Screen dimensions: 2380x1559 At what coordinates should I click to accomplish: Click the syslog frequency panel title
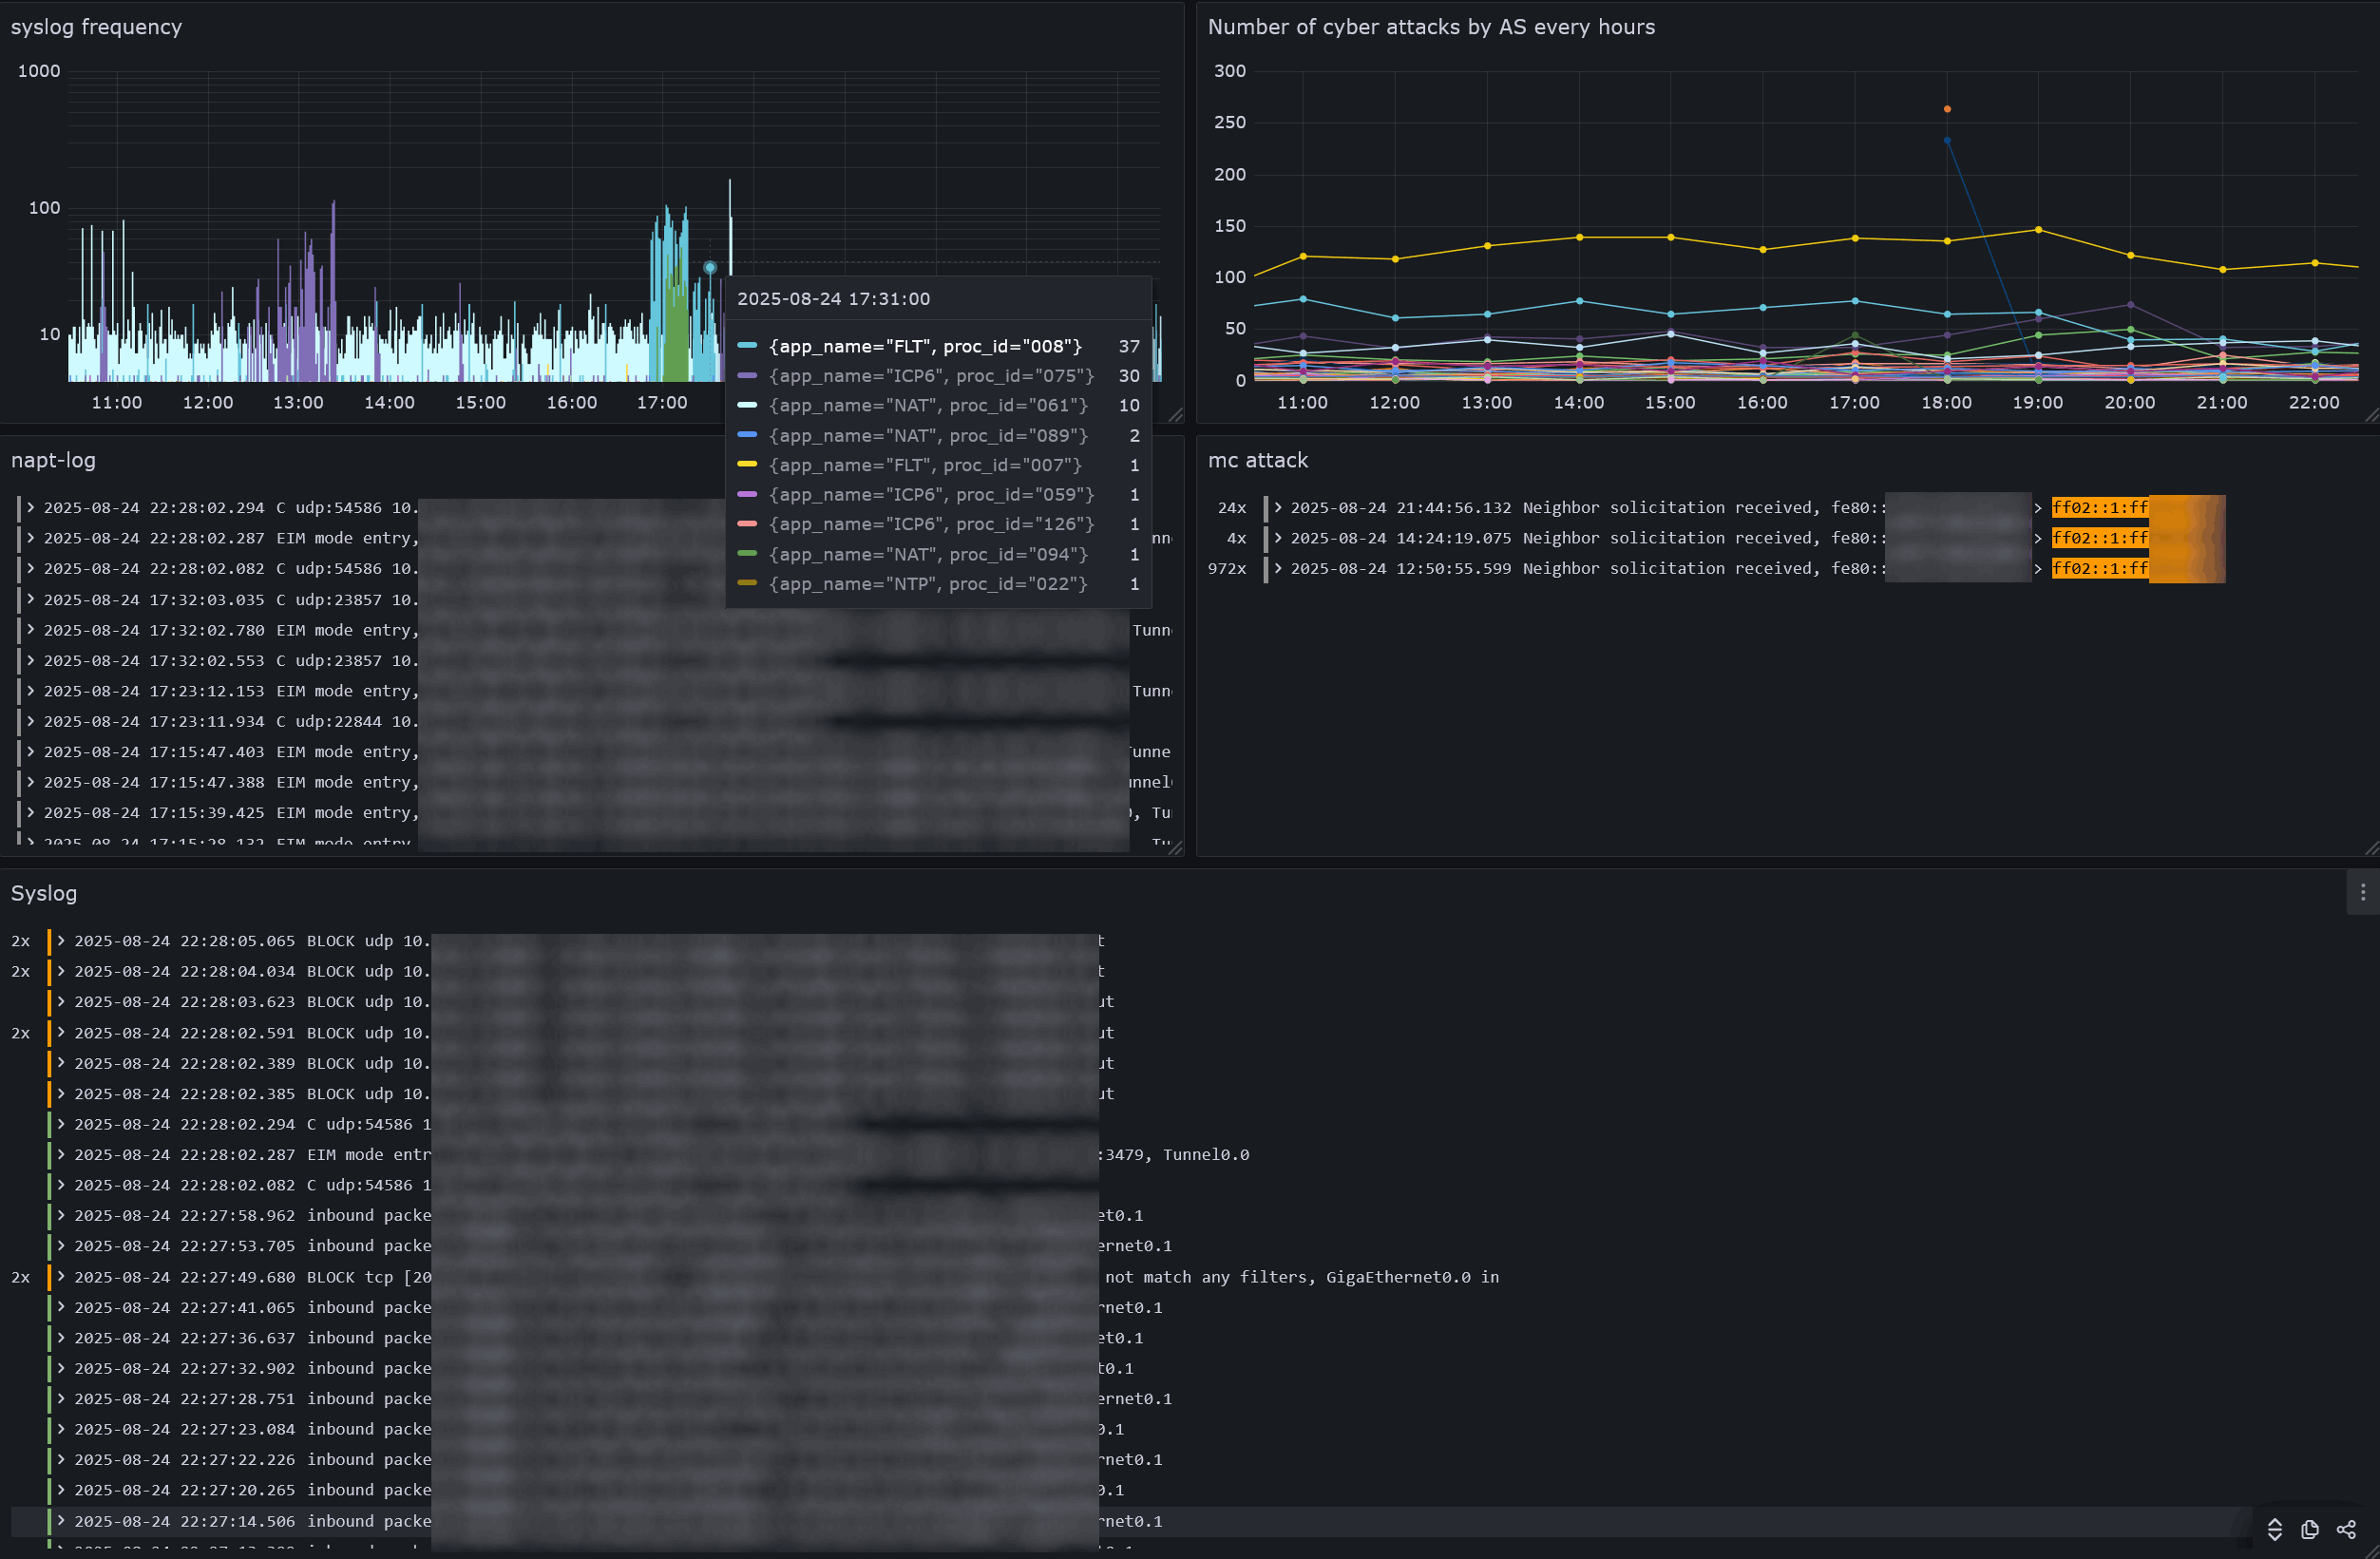tap(96, 27)
